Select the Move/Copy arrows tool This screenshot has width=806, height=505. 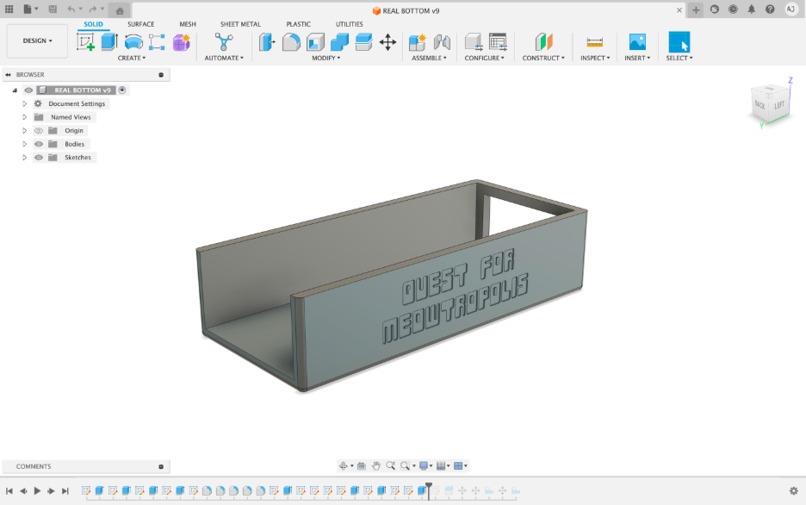click(x=388, y=42)
